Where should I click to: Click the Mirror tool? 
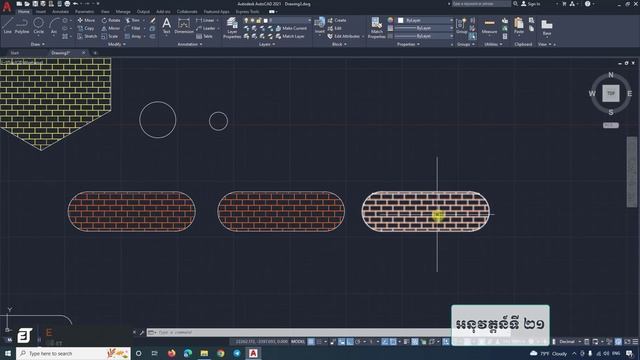111,28
